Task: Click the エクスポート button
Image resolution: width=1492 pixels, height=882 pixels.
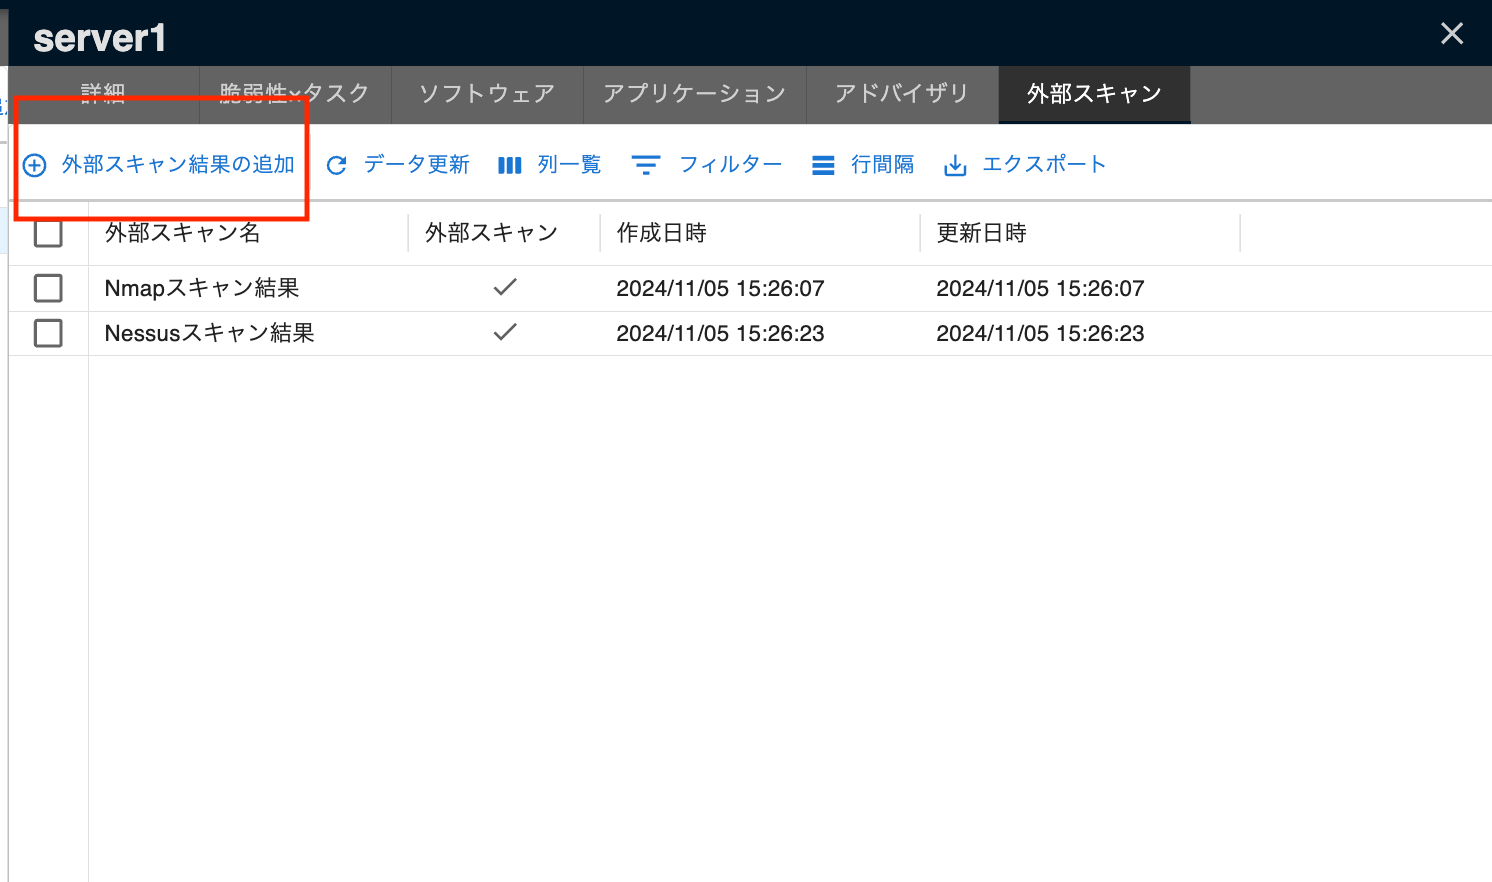Action: click(1045, 164)
